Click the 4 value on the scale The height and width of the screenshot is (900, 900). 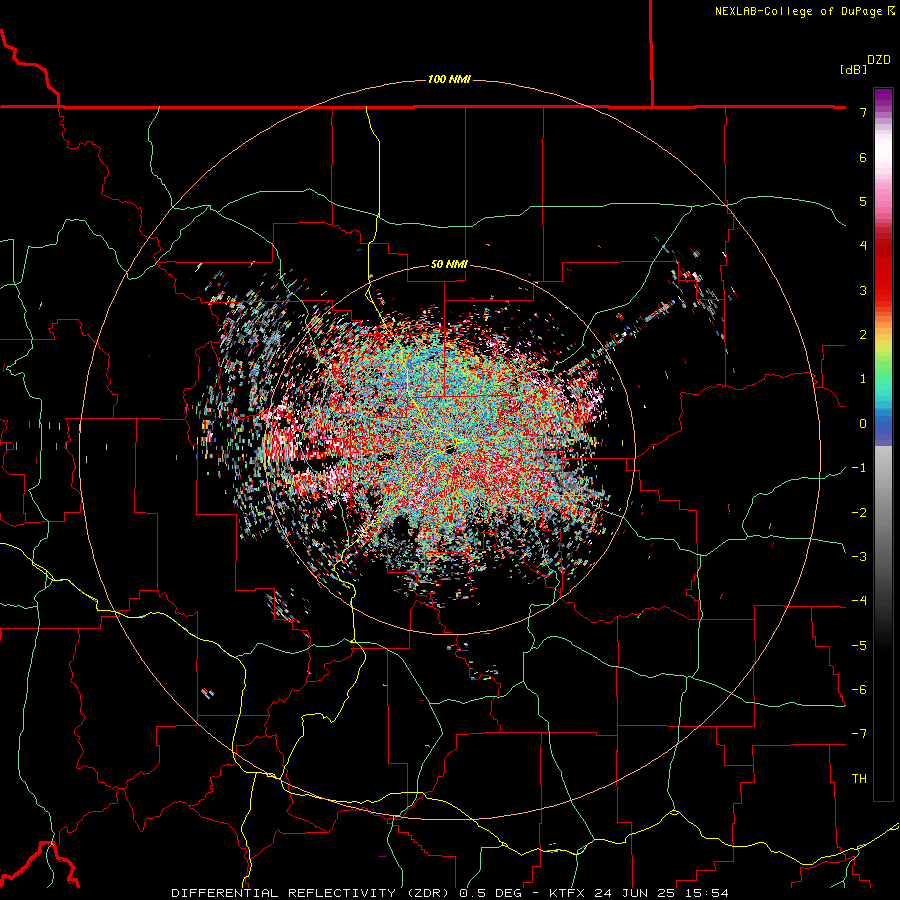click(x=863, y=246)
